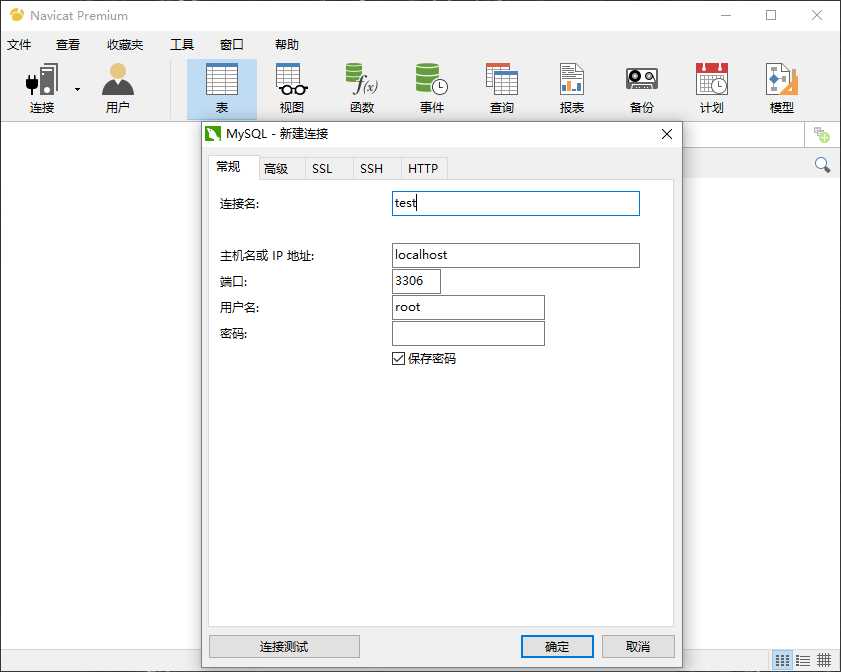Open the 帮助 menu
This screenshot has height=672, width=841.
pos(287,45)
